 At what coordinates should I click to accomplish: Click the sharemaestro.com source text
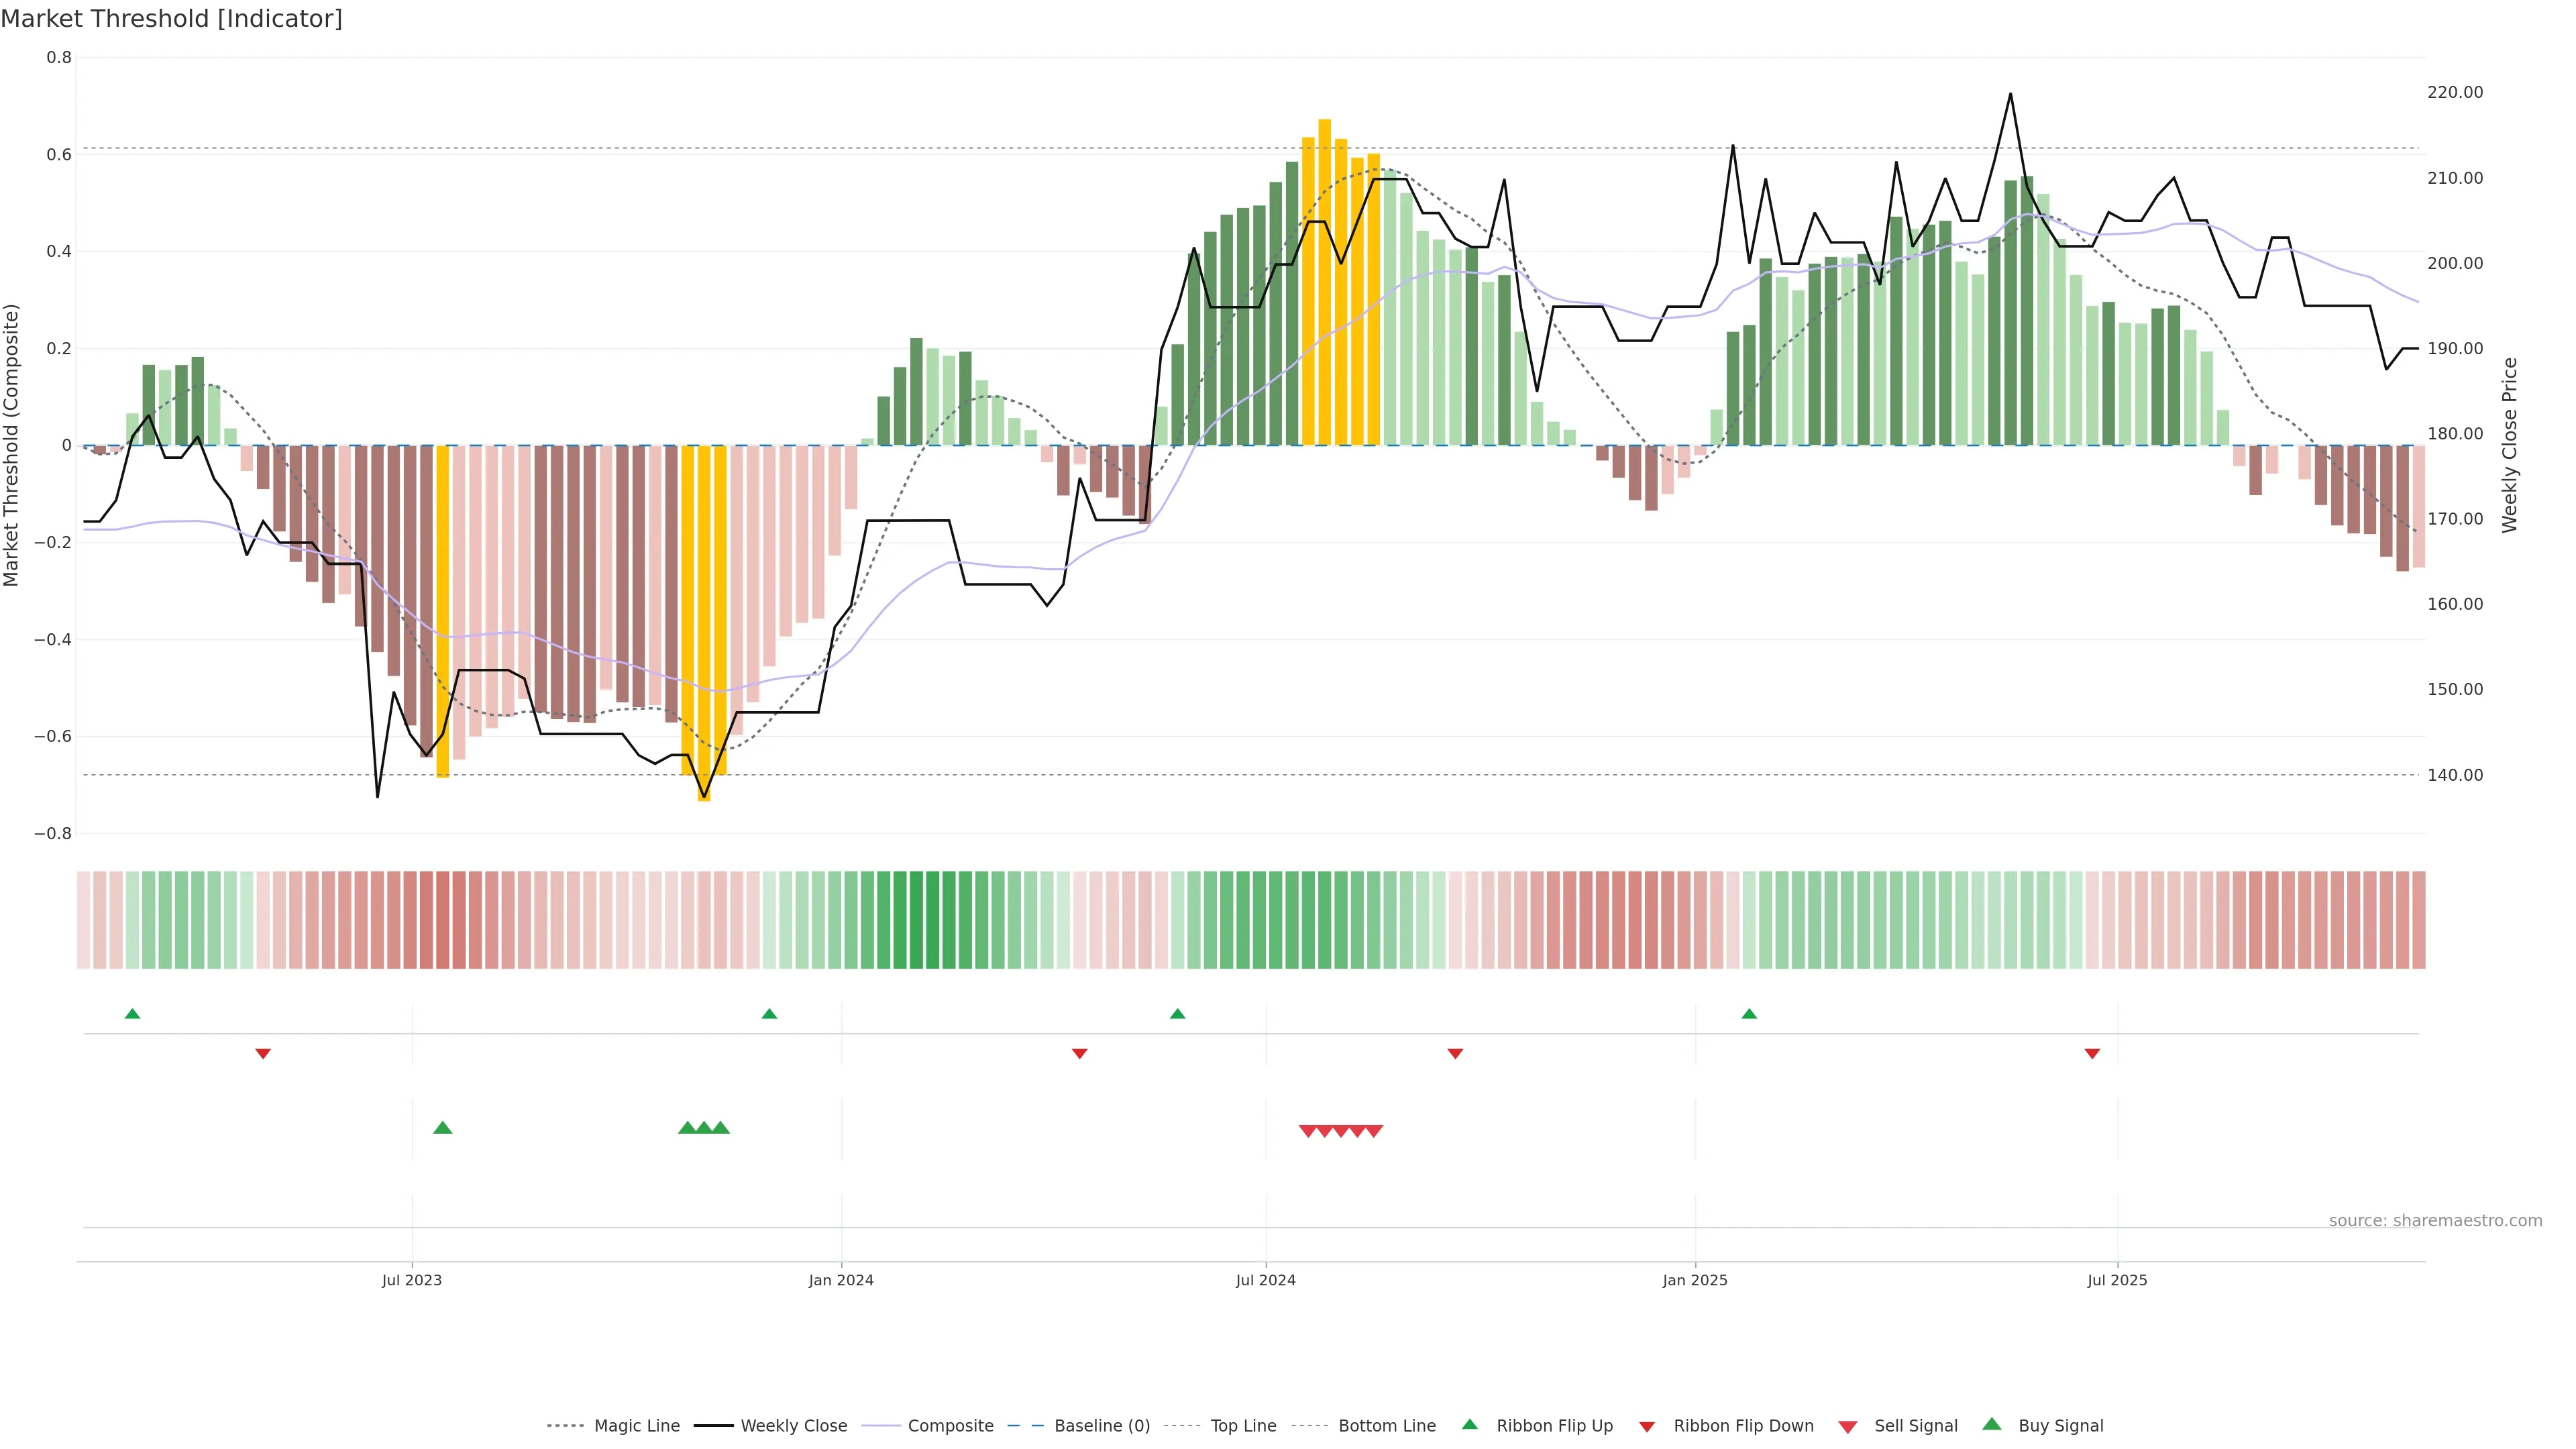(x=2435, y=1220)
